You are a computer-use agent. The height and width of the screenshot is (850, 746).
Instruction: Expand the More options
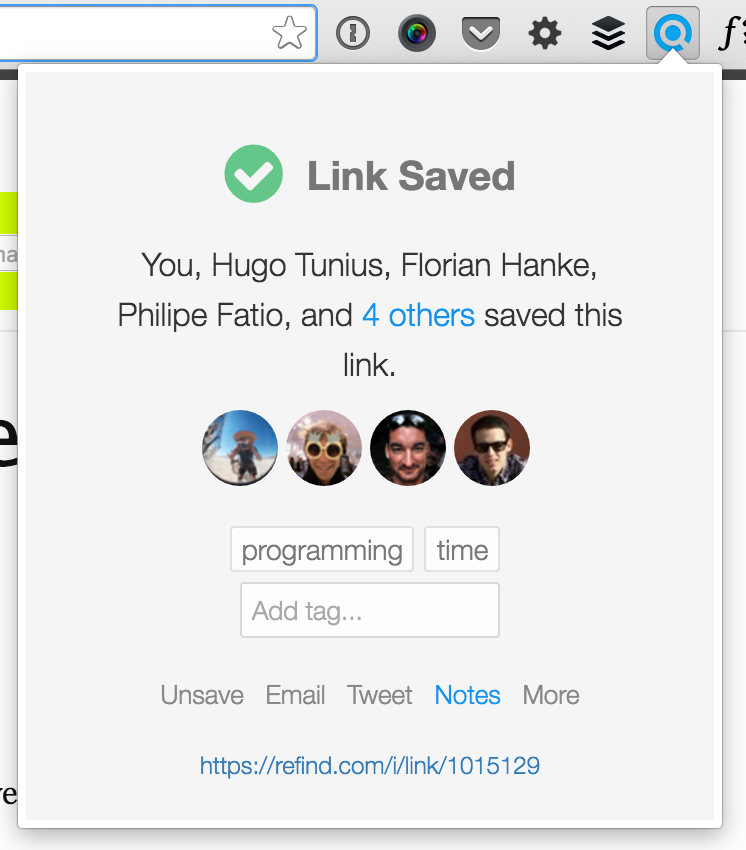click(x=551, y=695)
